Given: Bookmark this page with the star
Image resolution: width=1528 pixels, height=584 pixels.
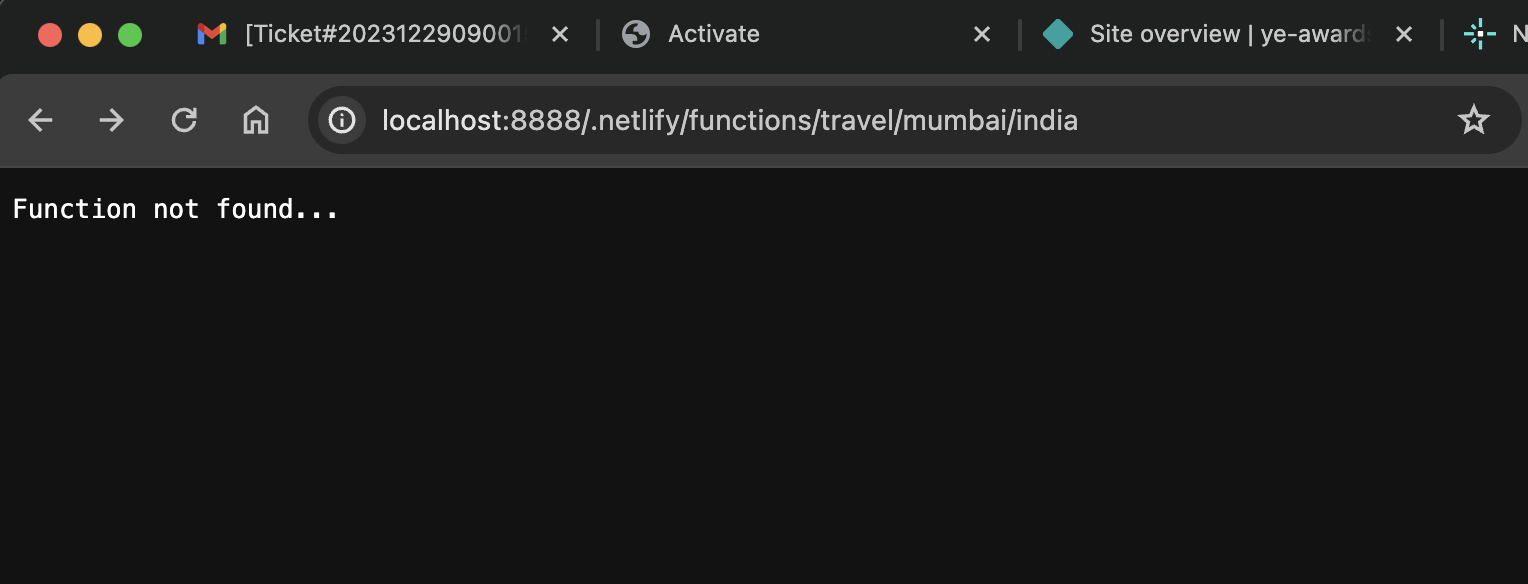Looking at the screenshot, I should 1474,121.
